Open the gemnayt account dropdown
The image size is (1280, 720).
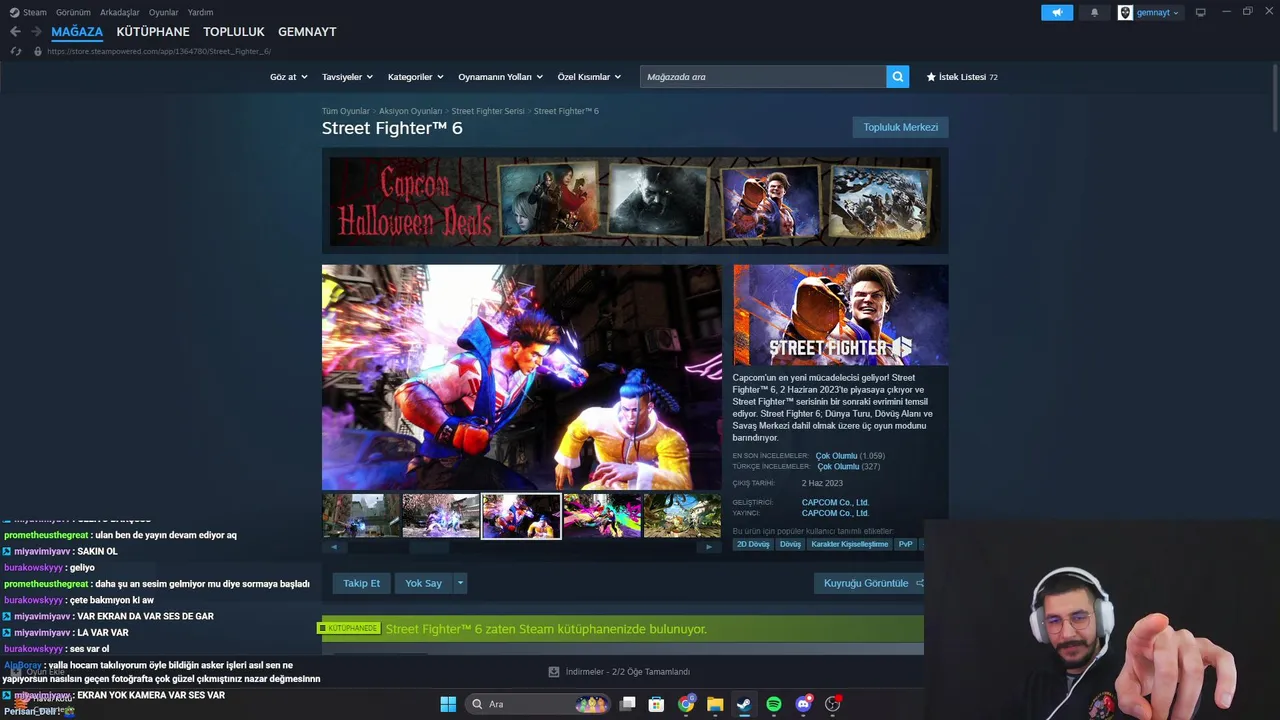pyautogui.click(x=1157, y=13)
